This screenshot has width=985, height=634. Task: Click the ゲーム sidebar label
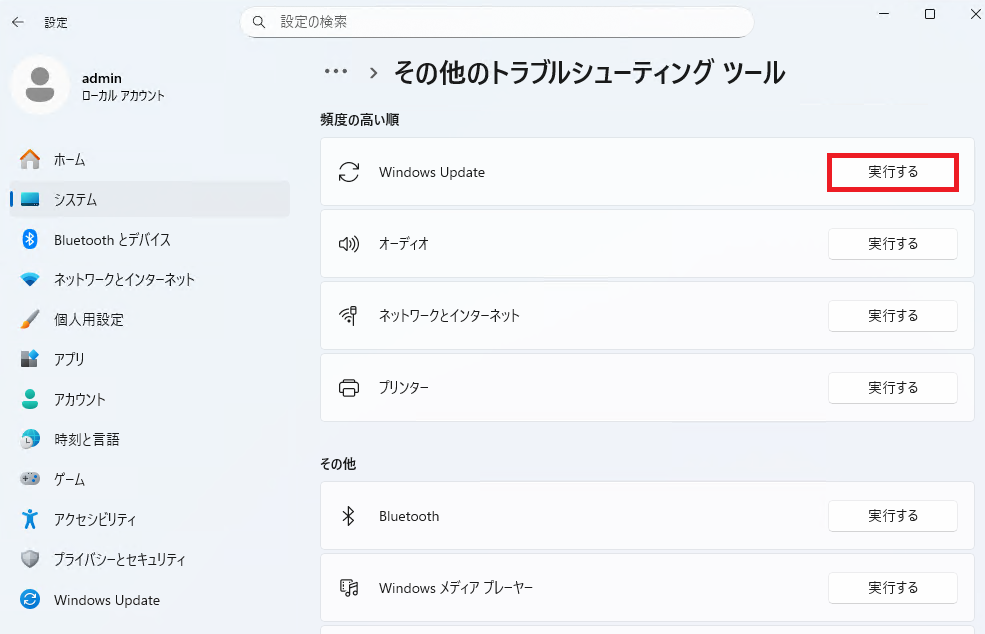pyautogui.click(x=69, y=479)
